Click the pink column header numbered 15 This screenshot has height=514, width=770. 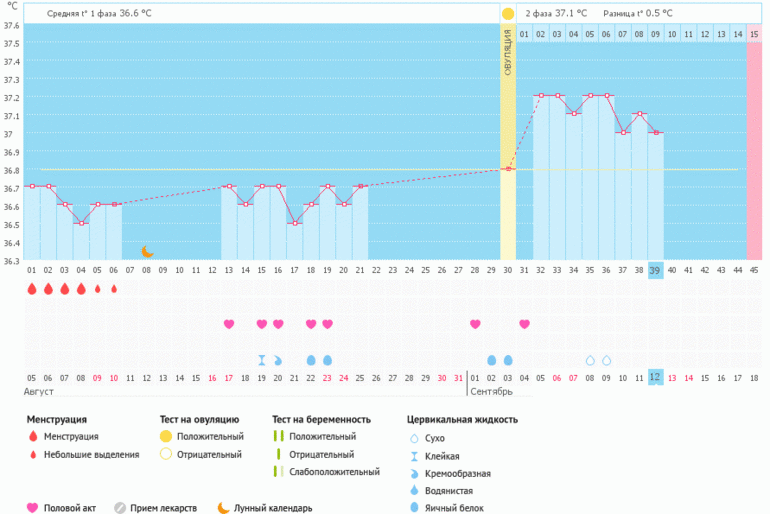[x=754, y=34]
